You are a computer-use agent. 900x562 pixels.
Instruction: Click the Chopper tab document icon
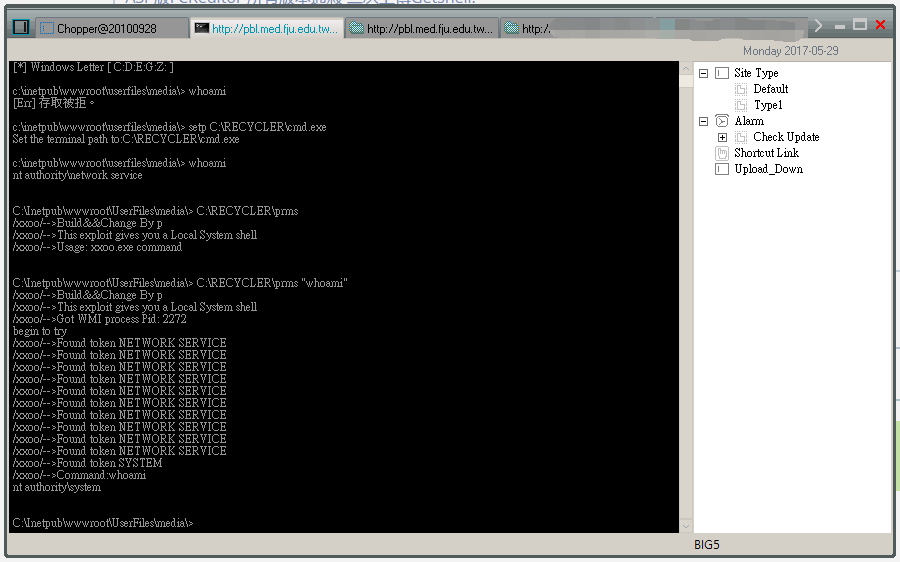[x=46, y=28]
